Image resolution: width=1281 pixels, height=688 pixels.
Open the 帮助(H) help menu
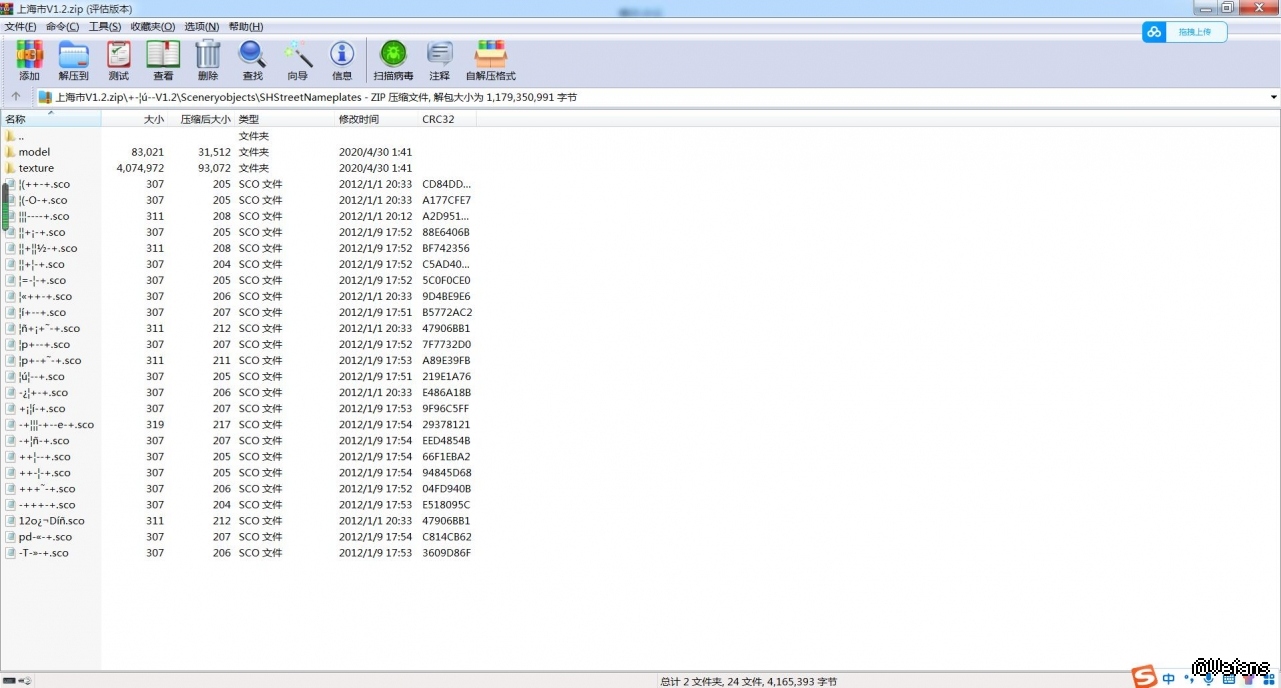(246, 26)
